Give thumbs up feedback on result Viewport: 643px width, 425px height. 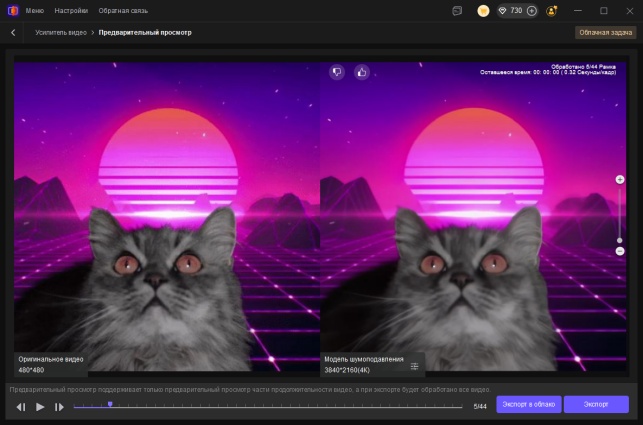click(x=362, y=72)
